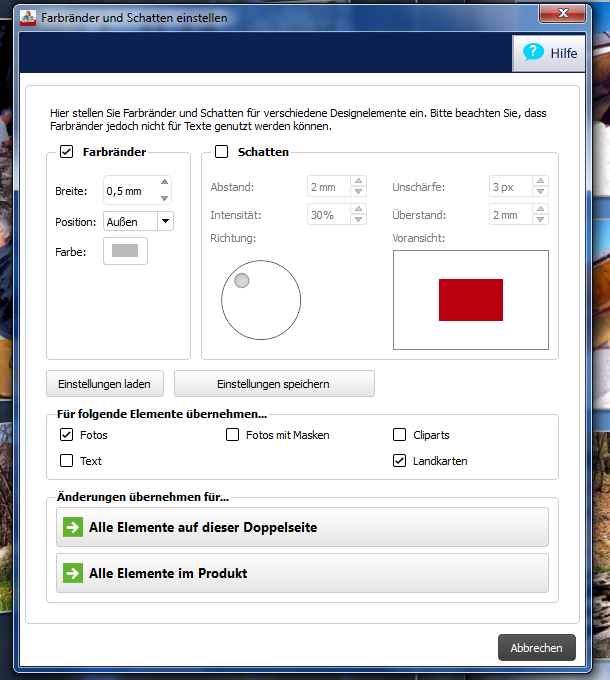The width and height of the screenshot is (610, 680).
Task: Click green arrow icon beside Produkt option
Action: tap(72, 573)
